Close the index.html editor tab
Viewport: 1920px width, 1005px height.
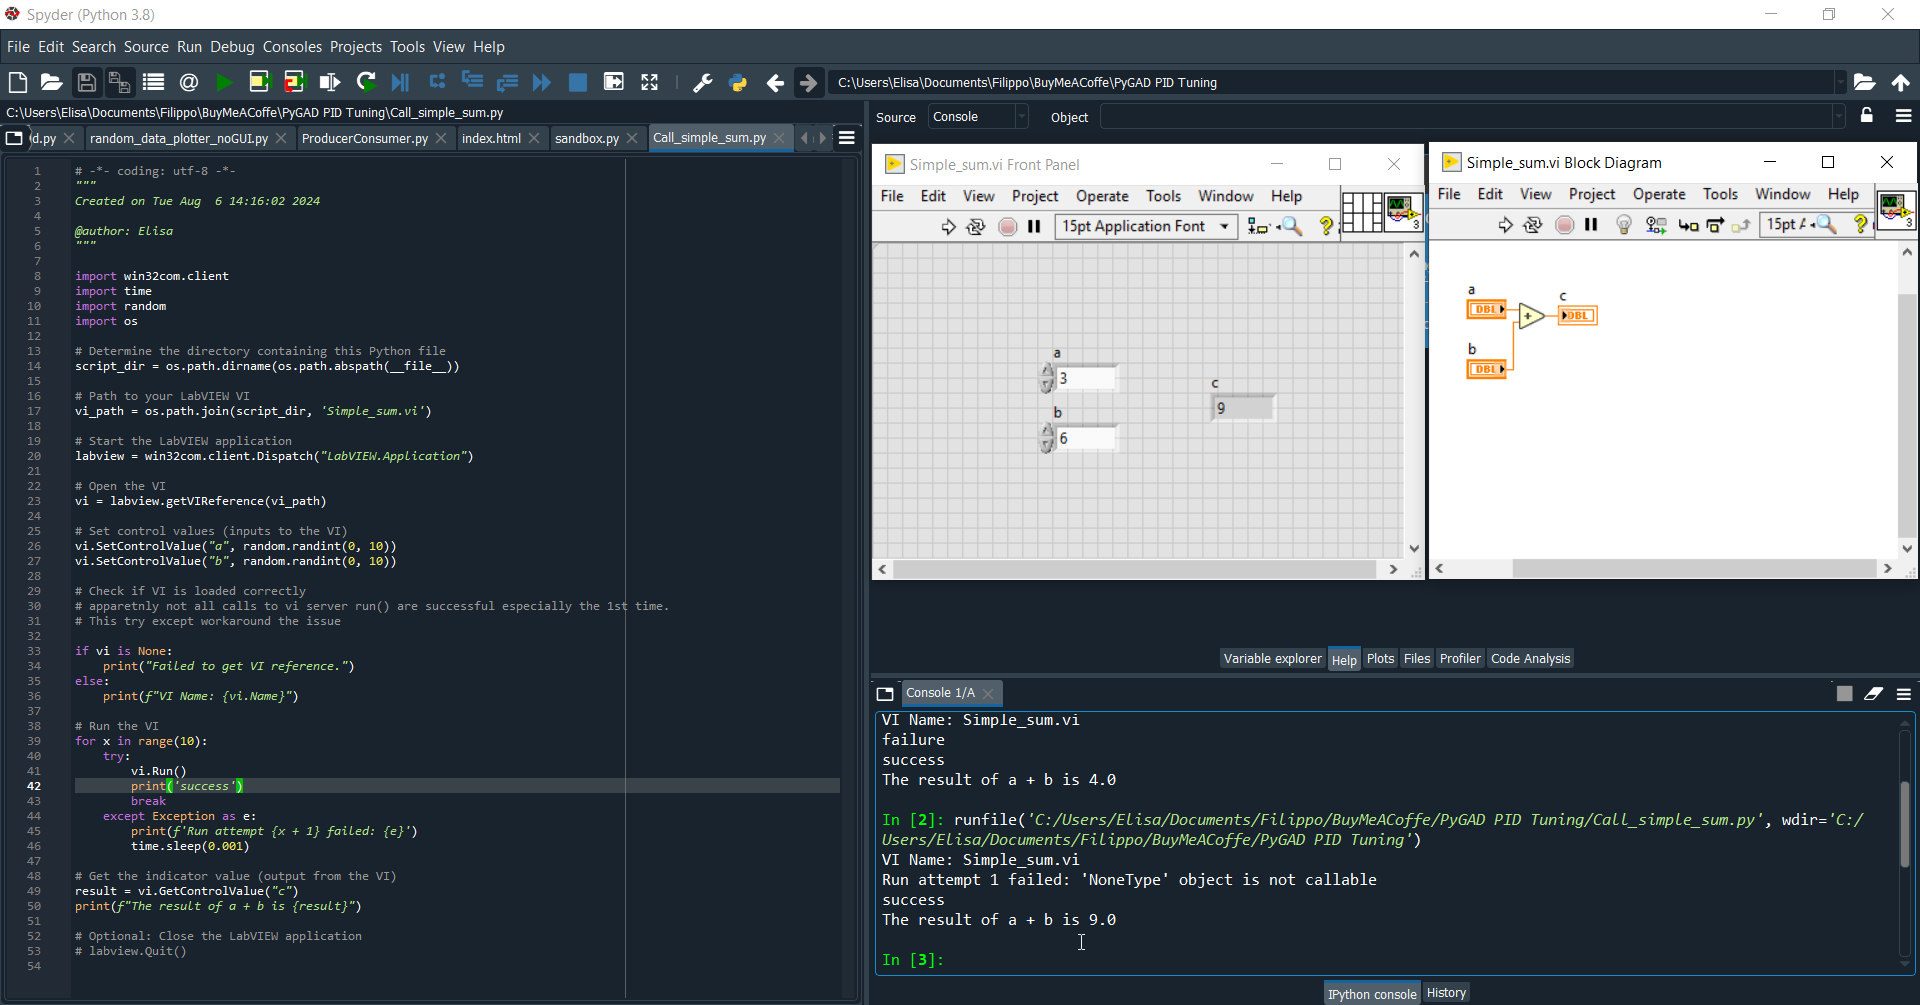coord(534,138)
